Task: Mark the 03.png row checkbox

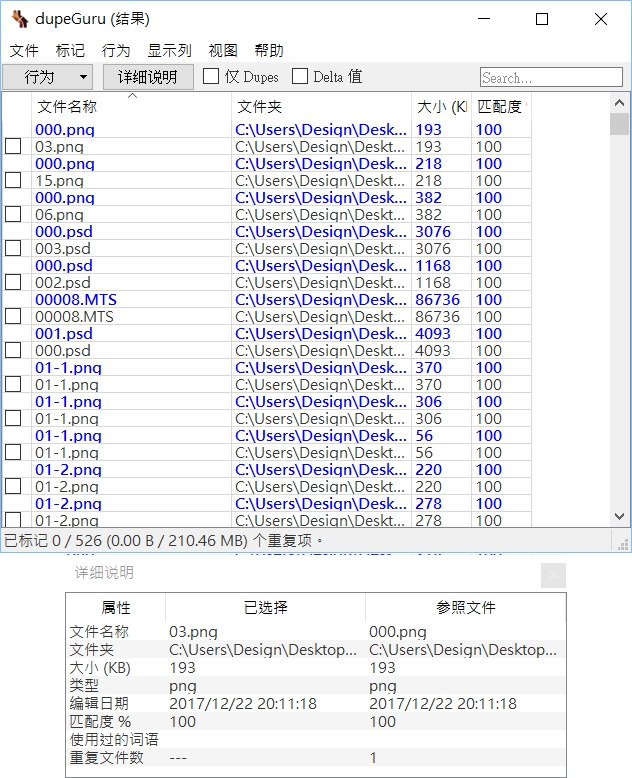Action: (13, 146)
